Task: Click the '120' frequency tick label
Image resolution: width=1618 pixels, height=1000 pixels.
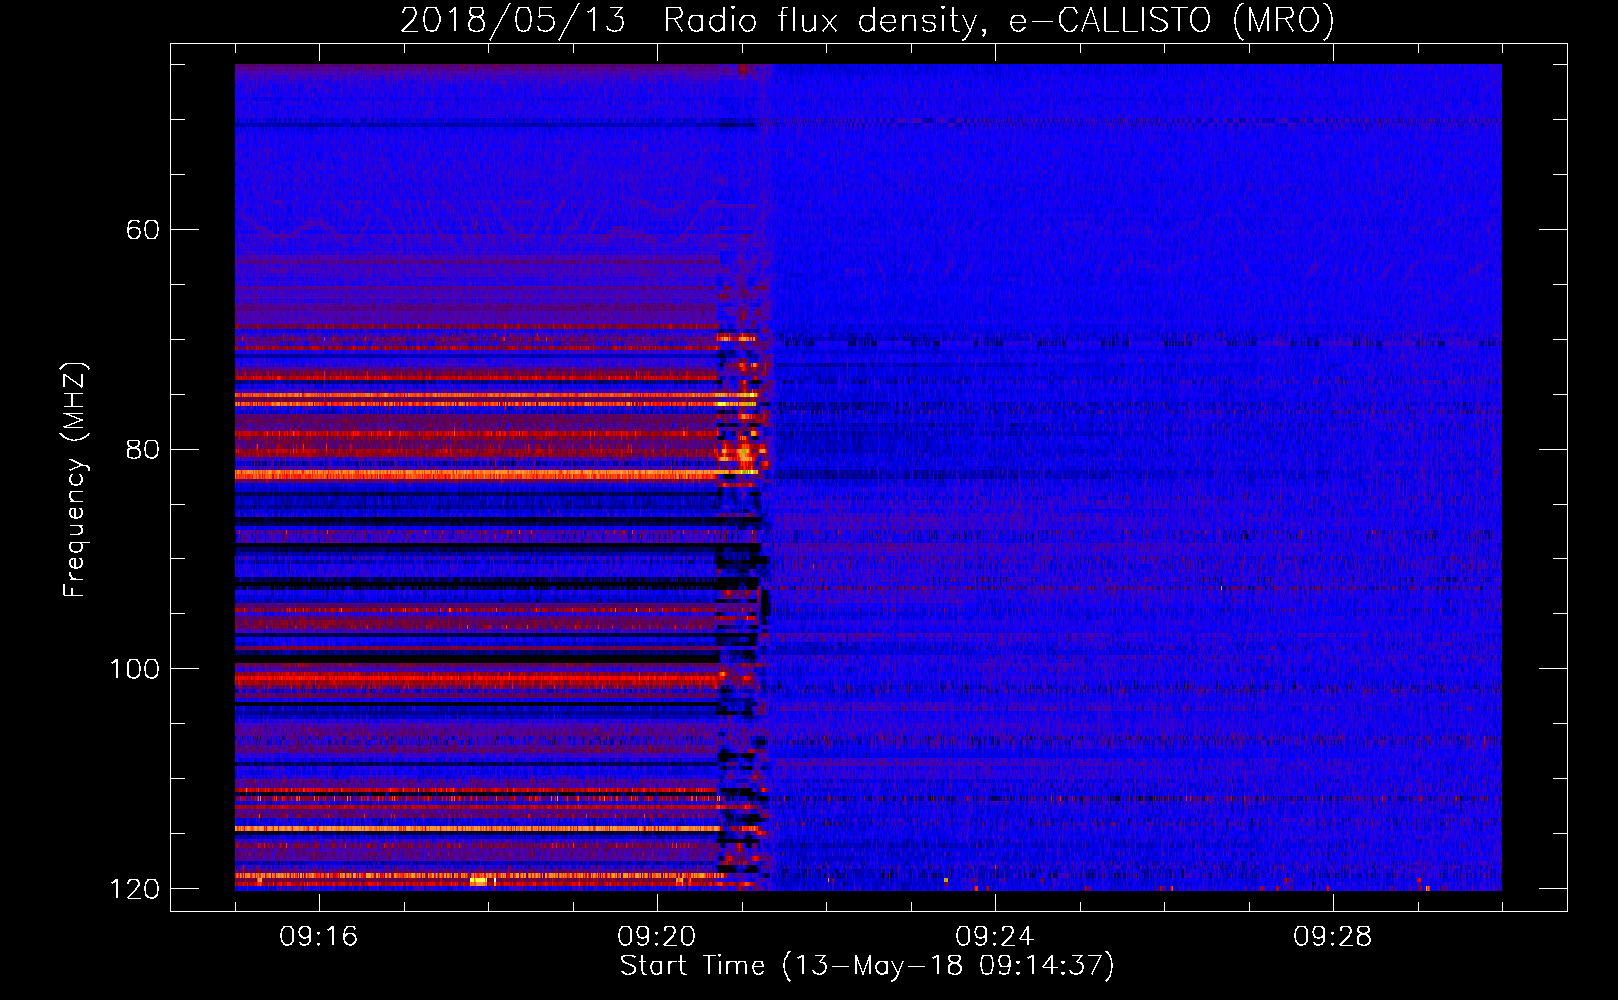Action: [x=134, y=889]
